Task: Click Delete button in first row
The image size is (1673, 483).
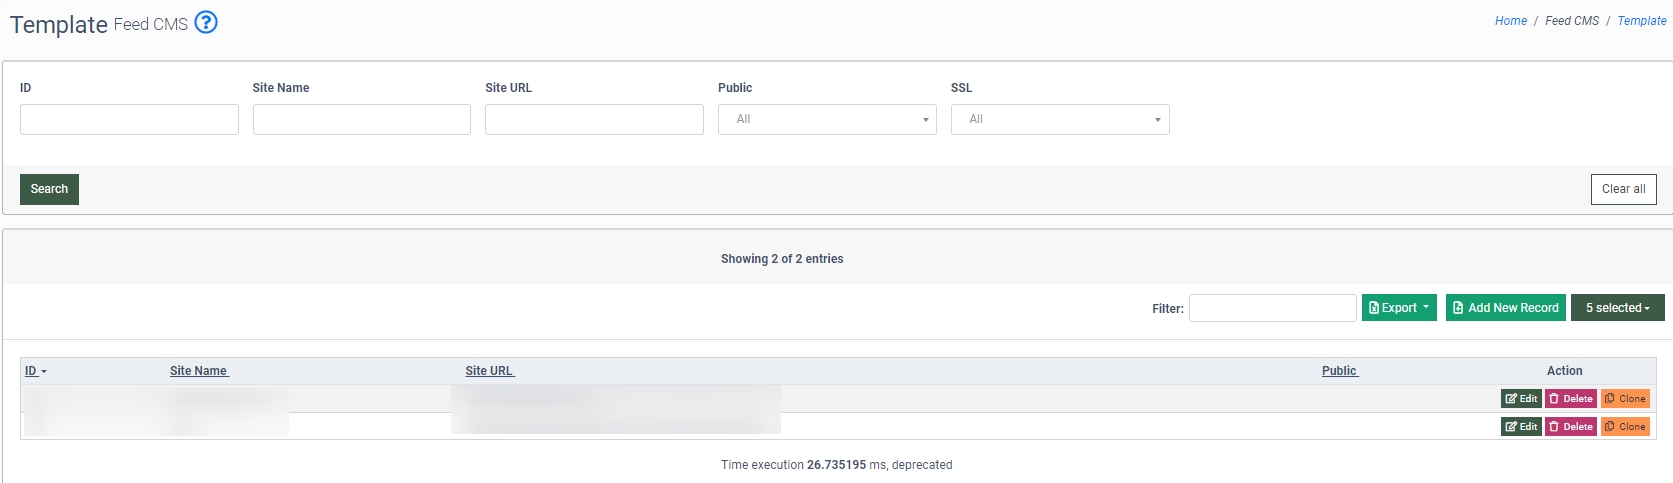Action: click(1570, 398)
